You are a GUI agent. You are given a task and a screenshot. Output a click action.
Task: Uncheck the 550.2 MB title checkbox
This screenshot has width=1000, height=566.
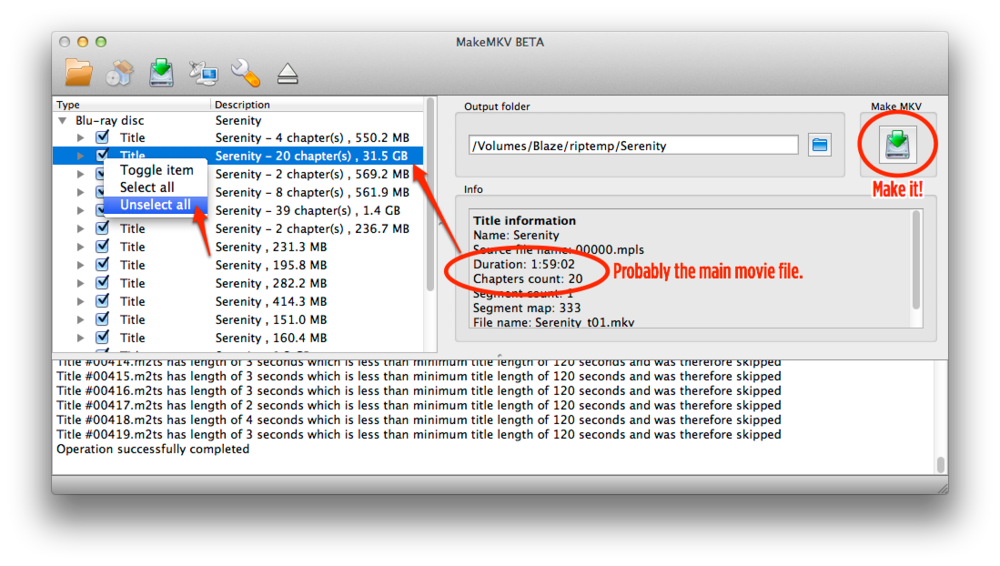coord(102,137)
